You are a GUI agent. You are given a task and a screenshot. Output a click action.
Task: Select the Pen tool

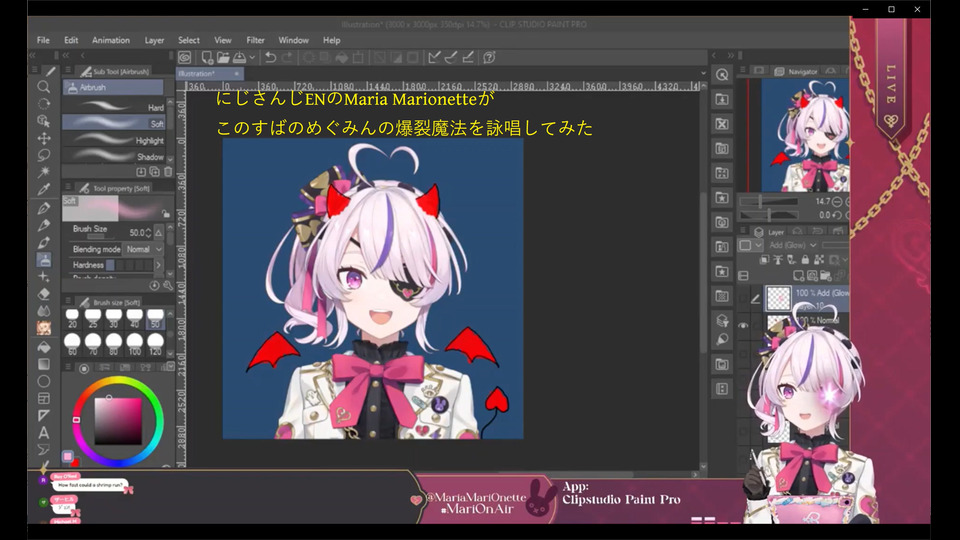[x=43, y=208]
